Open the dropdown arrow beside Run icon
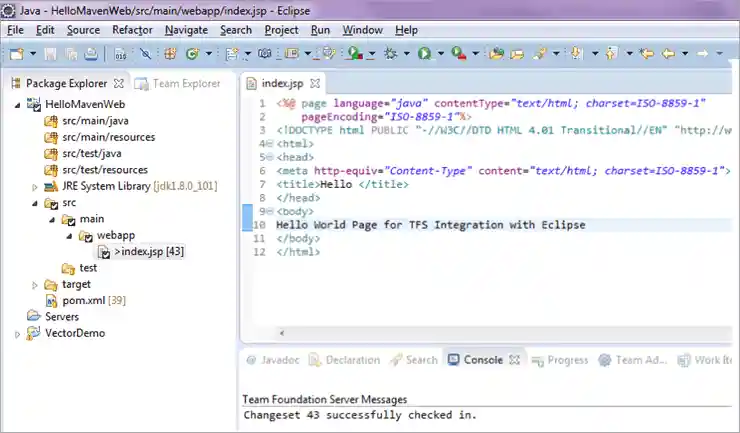The image size is (740, 433). (439, 53)
